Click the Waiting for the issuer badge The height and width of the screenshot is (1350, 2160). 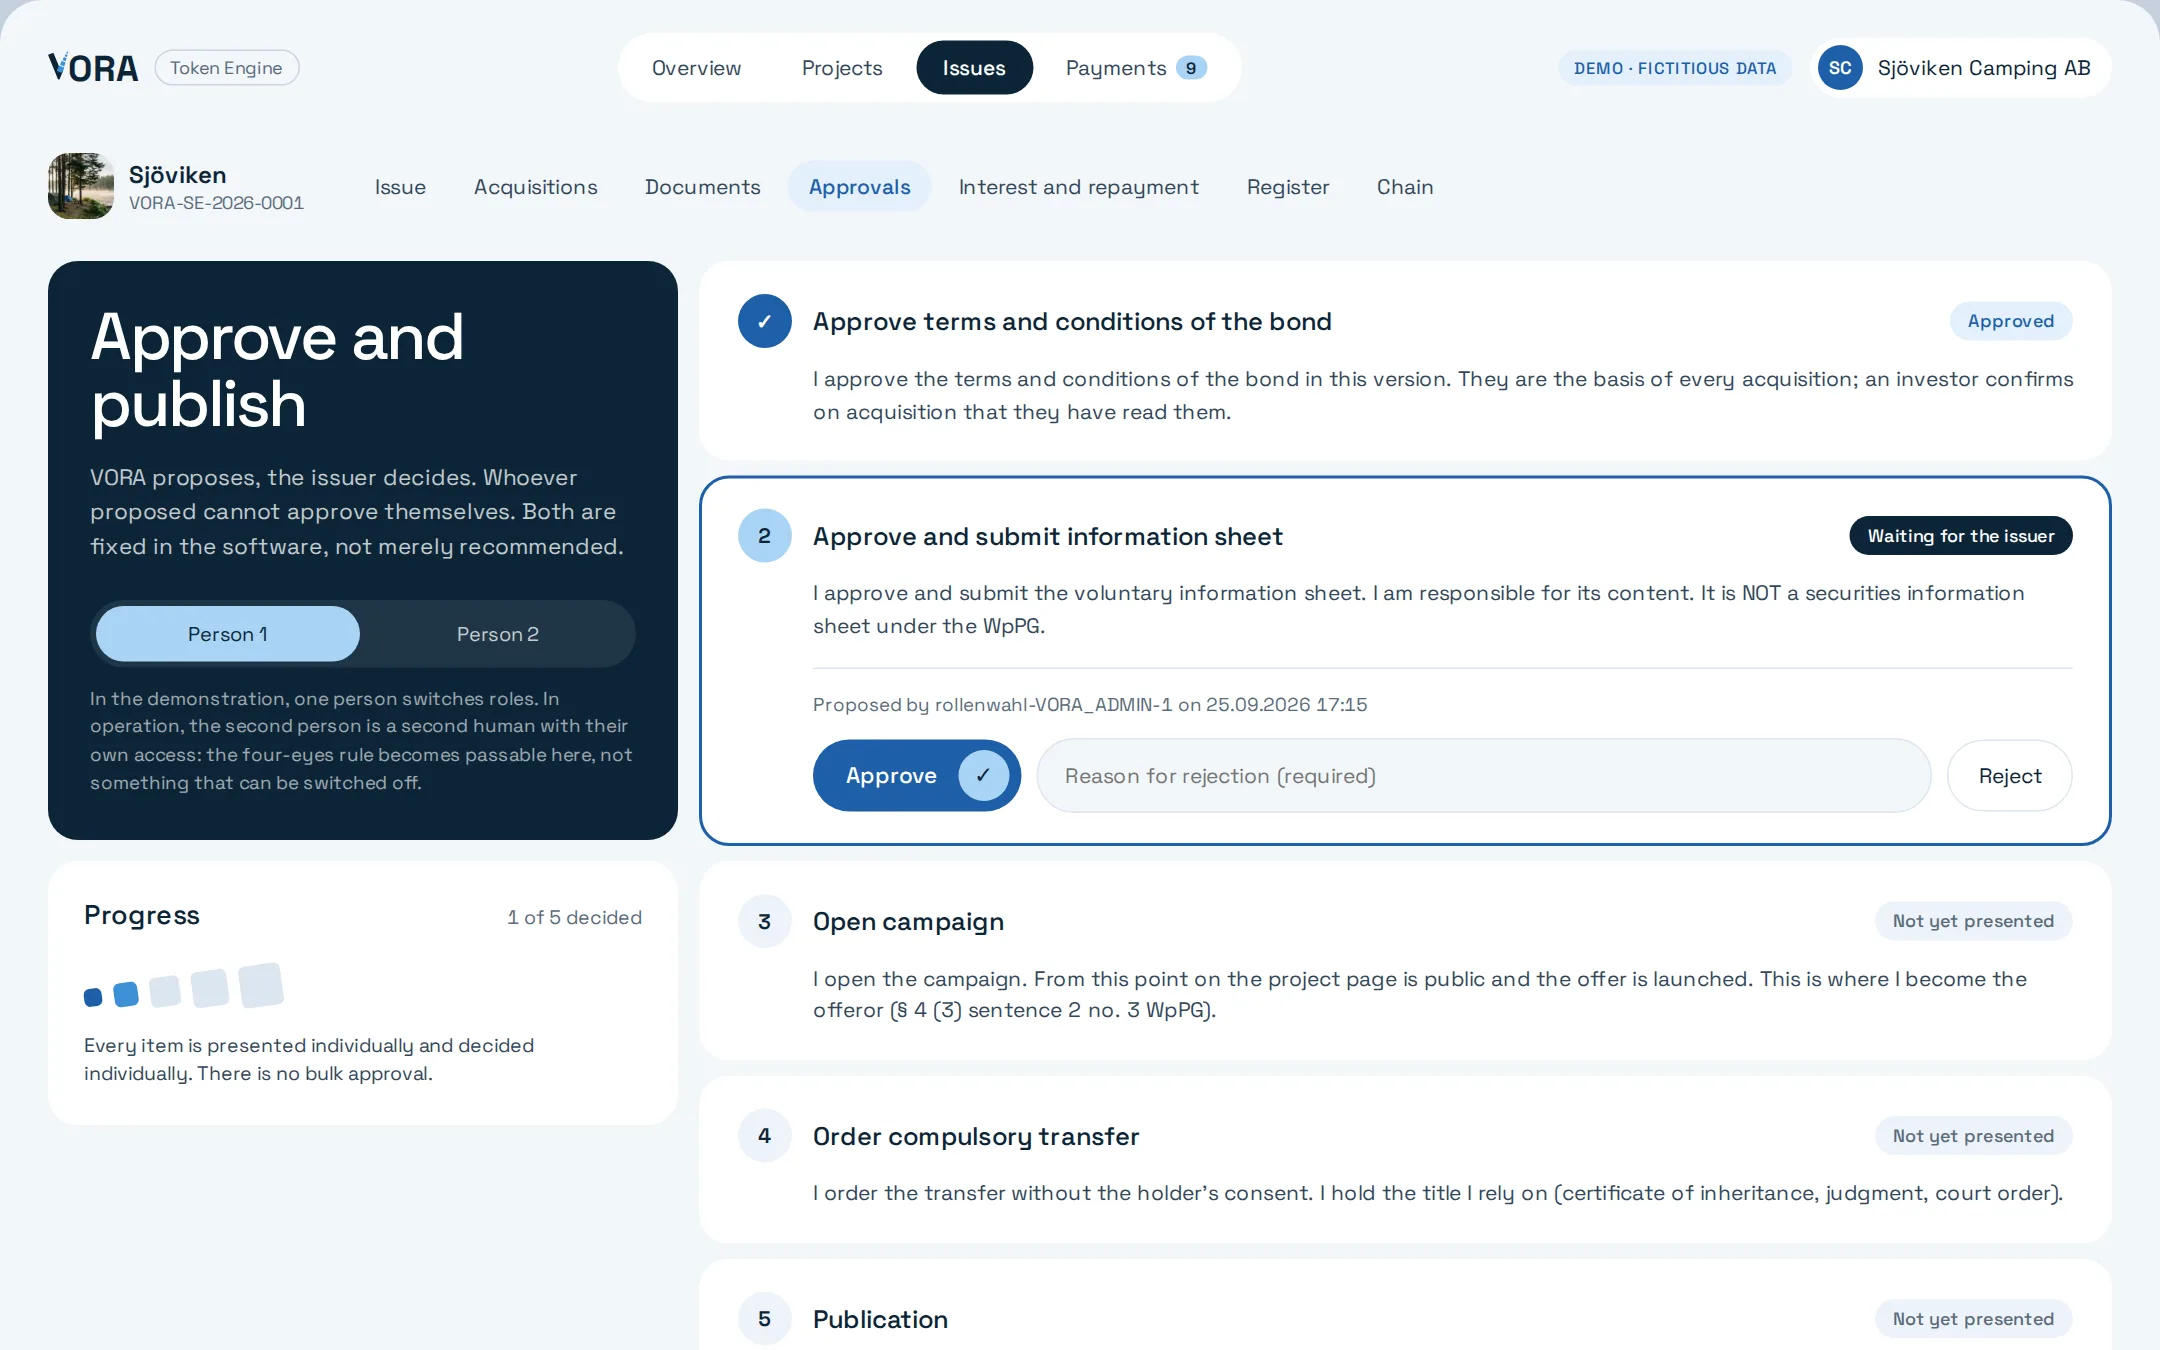click(x=1961, y=536)
